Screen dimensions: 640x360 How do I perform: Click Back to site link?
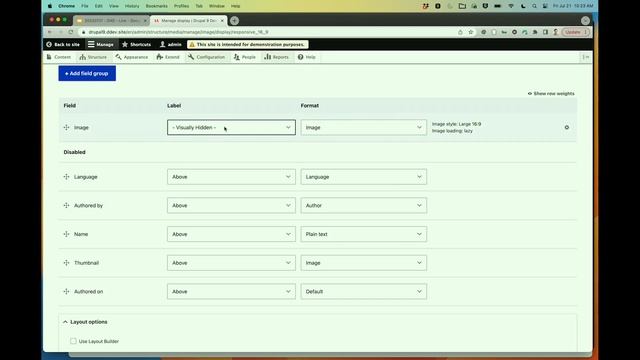click(63, 44)
